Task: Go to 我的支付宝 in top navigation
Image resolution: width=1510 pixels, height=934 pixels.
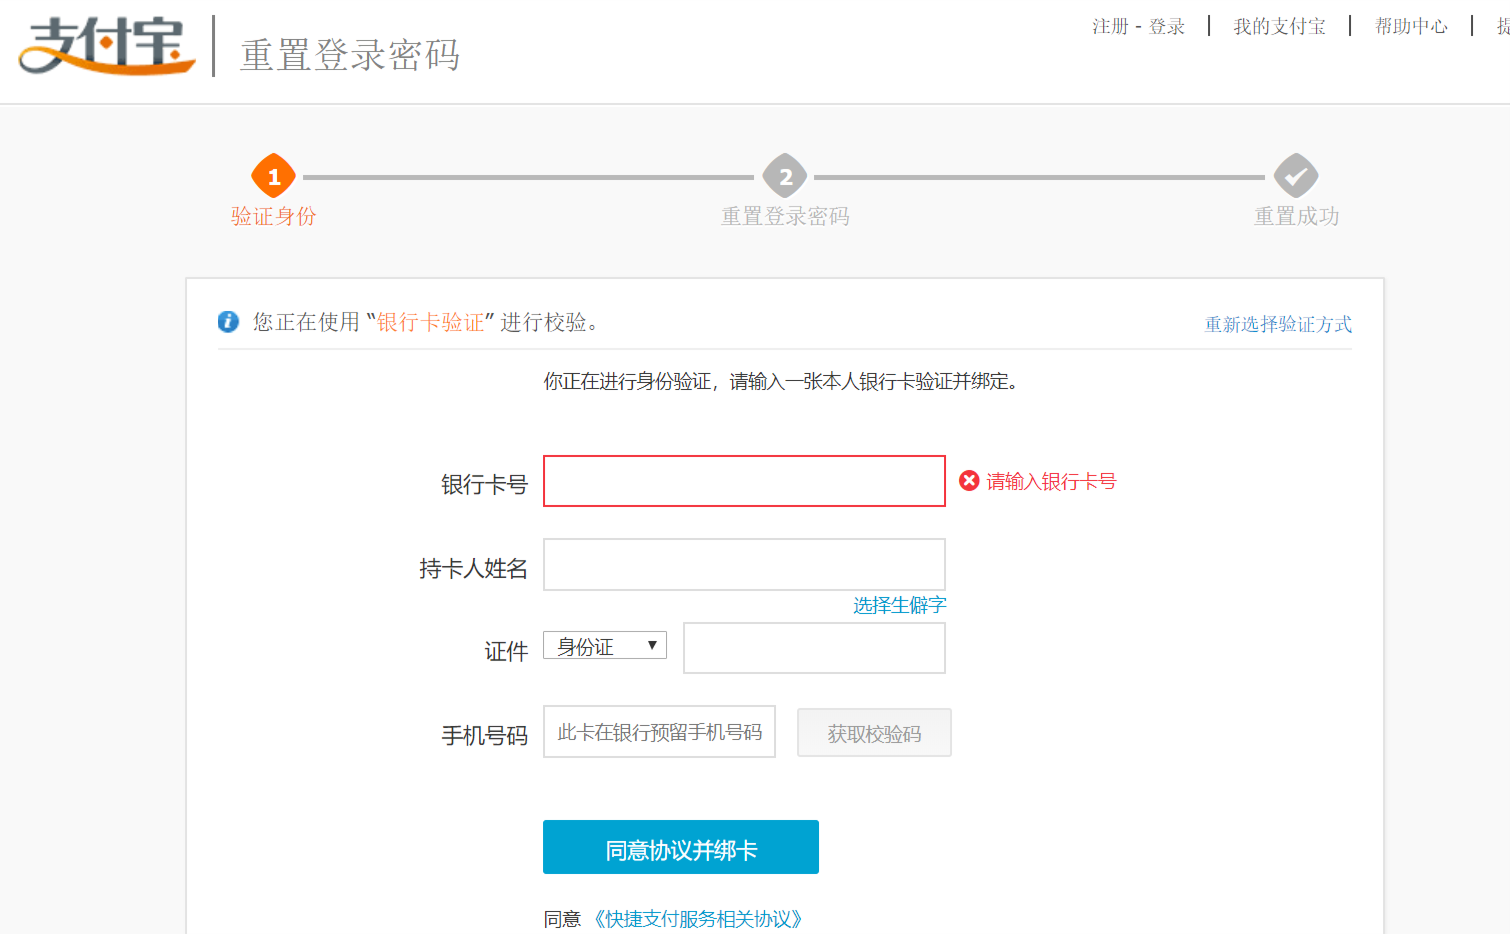Action: point(1279,27)
